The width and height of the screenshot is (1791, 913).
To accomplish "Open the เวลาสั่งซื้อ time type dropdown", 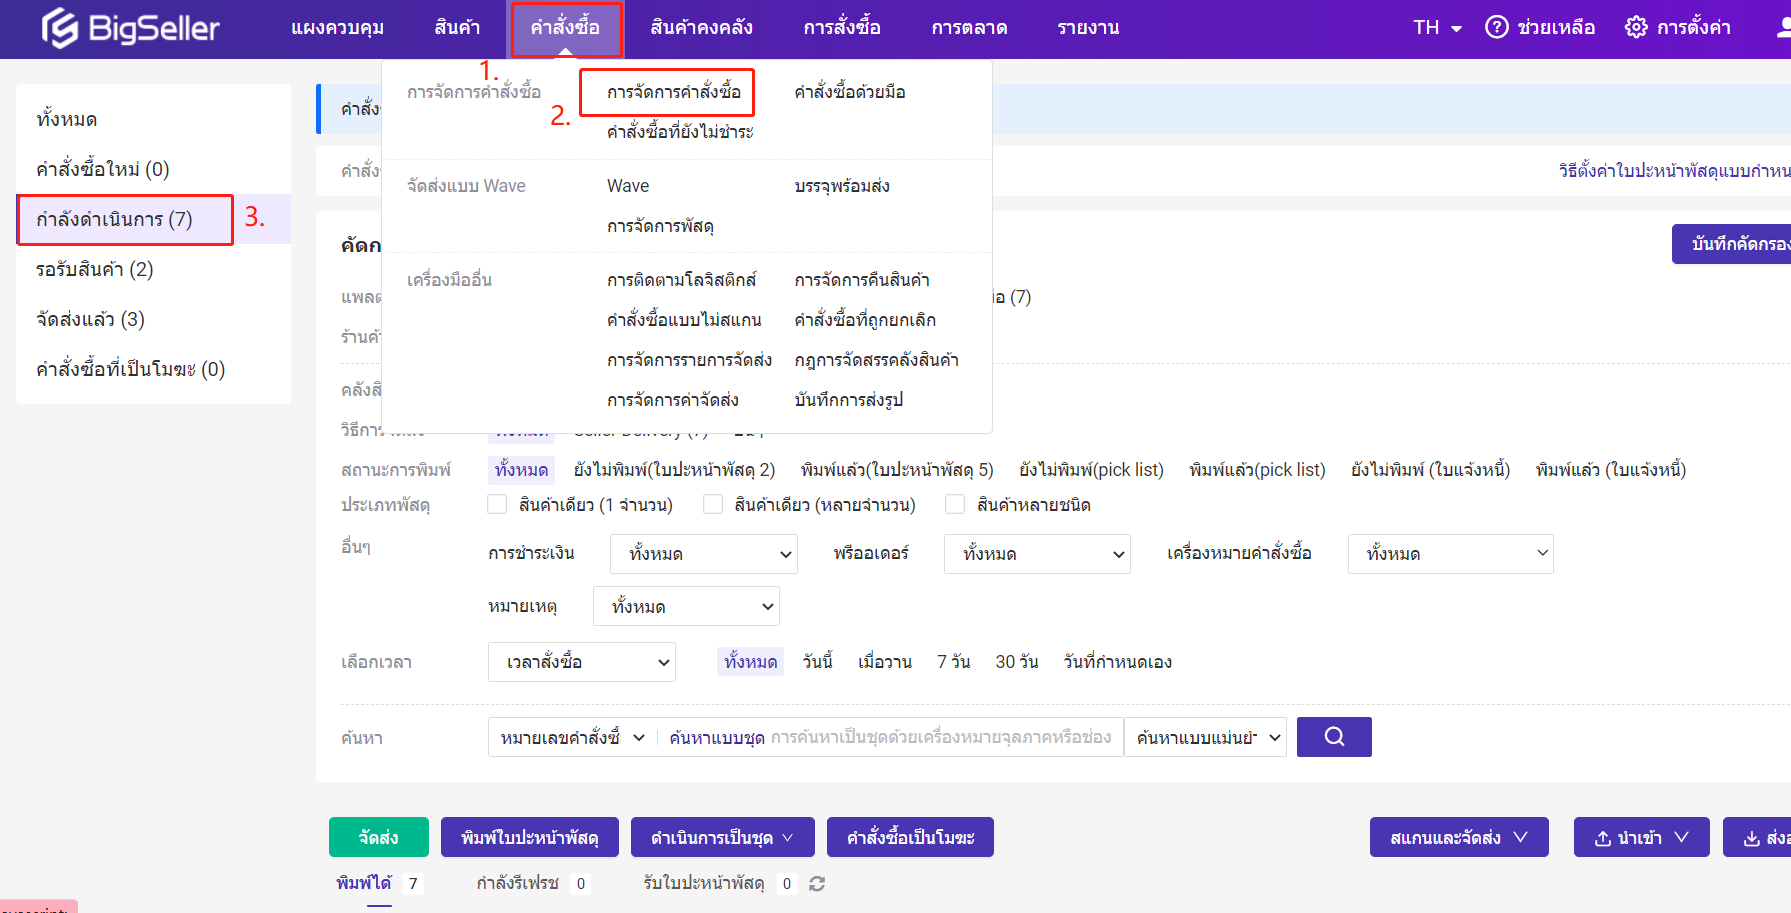I will click(581, 662).
